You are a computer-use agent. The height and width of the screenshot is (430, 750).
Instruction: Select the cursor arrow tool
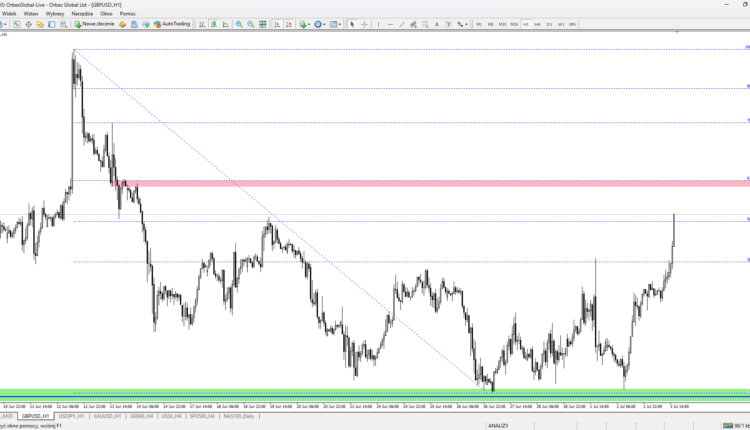coord(352,24)
